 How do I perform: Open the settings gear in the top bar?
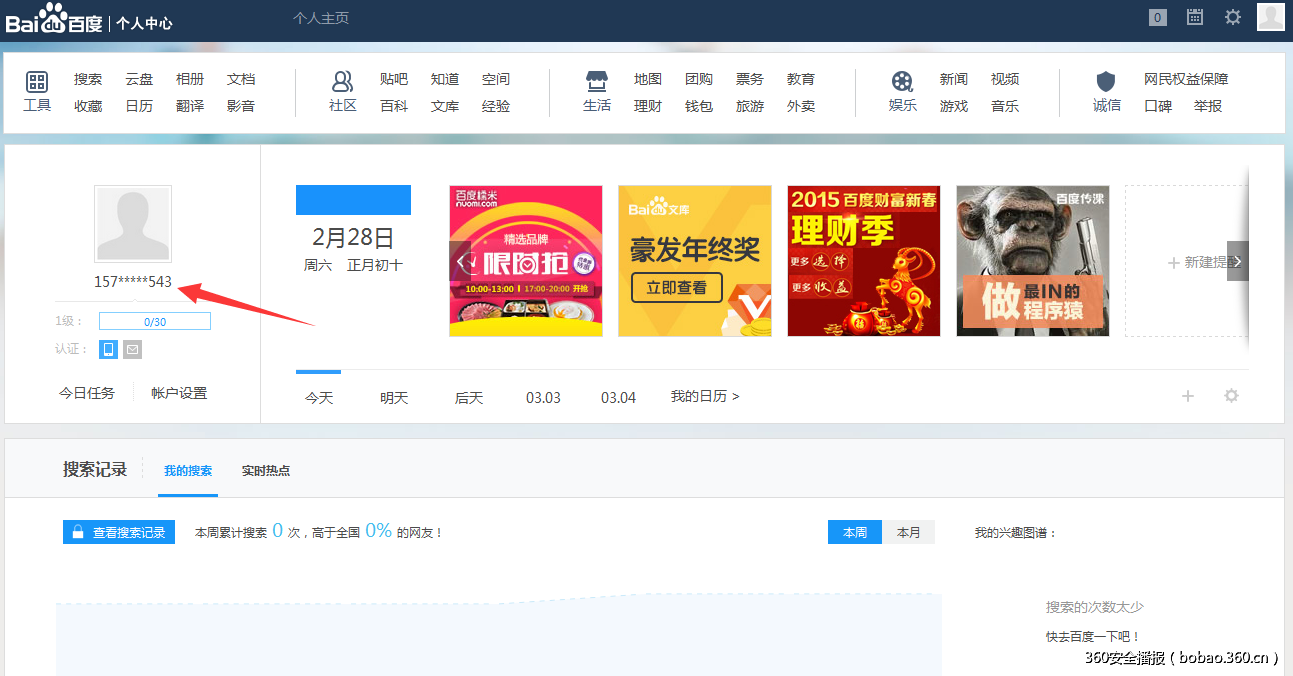point(1233,17)
